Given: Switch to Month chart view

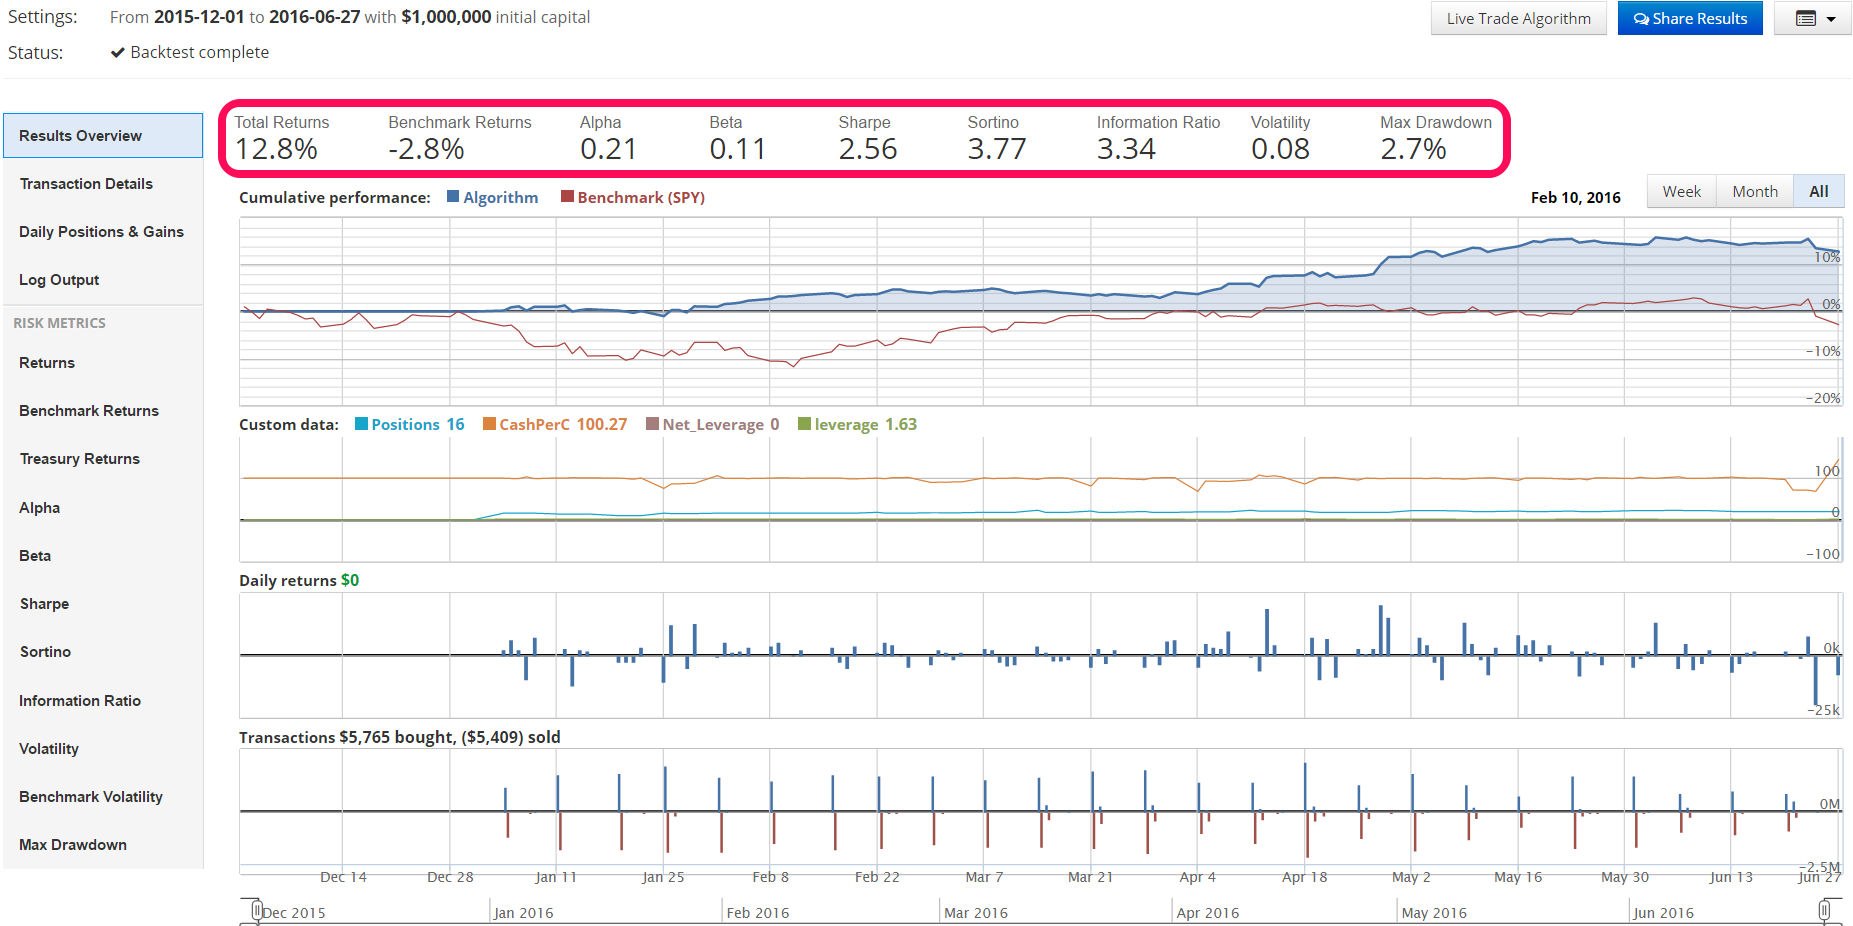Looking at the screenshot, I should tap(1754, 191).
